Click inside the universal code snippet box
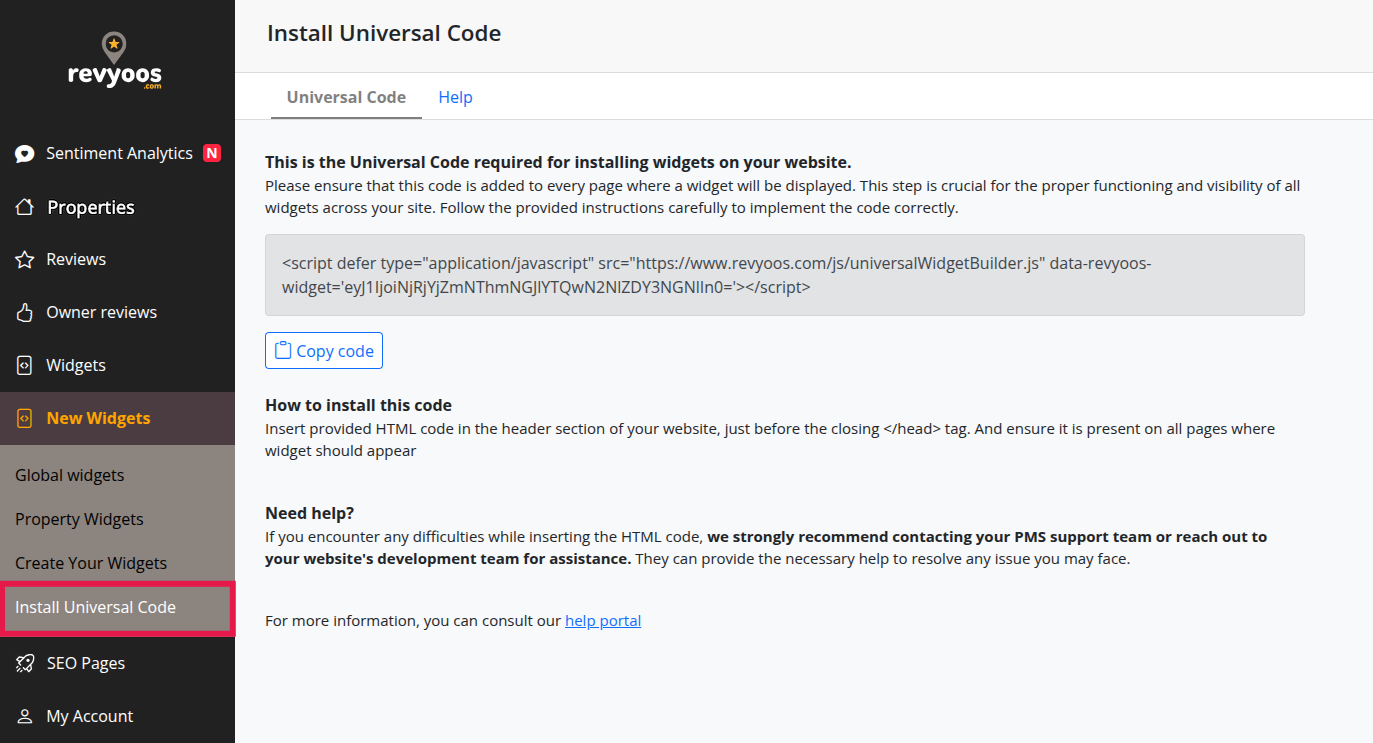The height and width of the screenshot is (743, 1373). tap(784, 274)
